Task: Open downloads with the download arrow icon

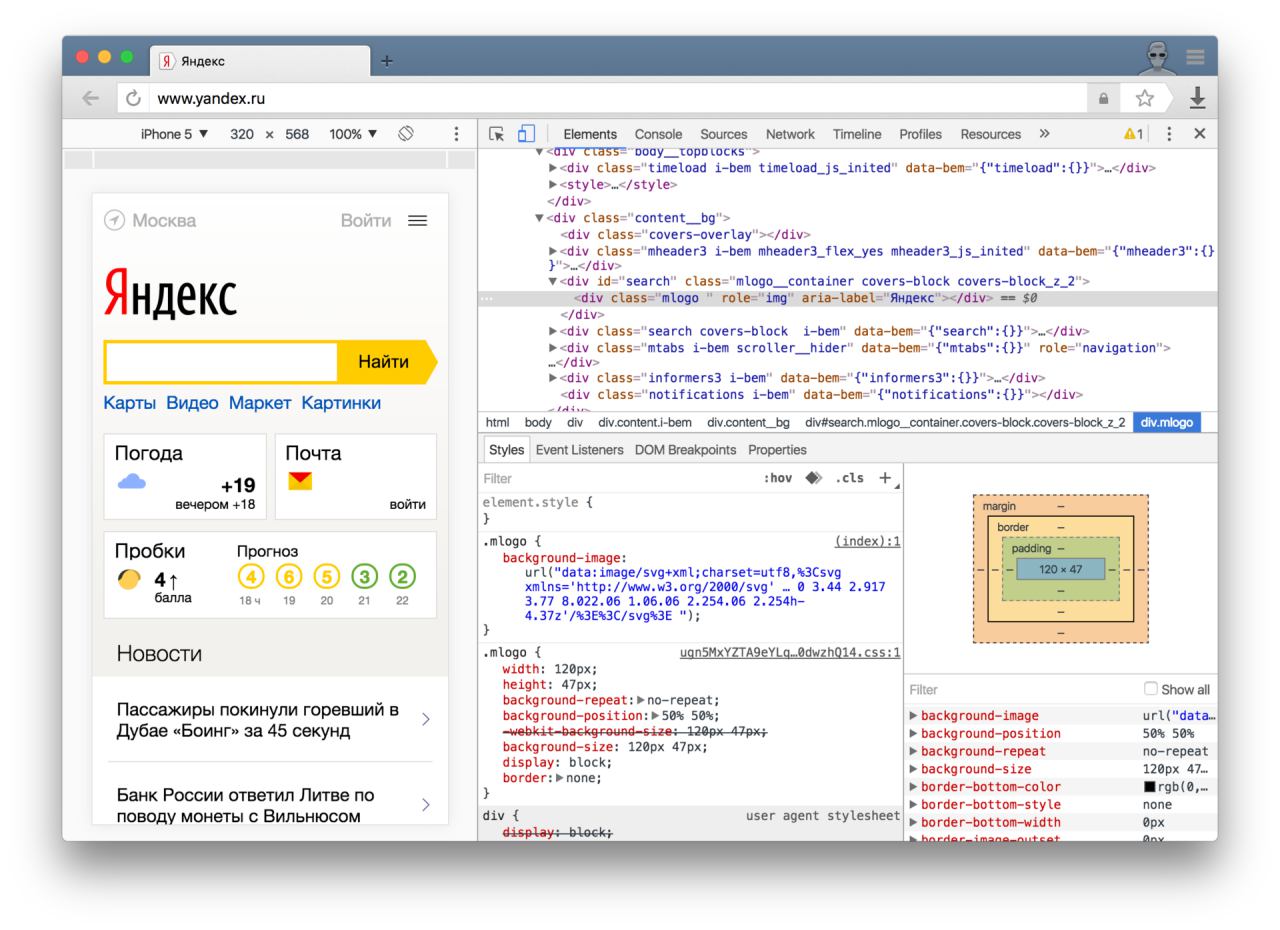Action: pyautogui.click(x=1197, y=98)
